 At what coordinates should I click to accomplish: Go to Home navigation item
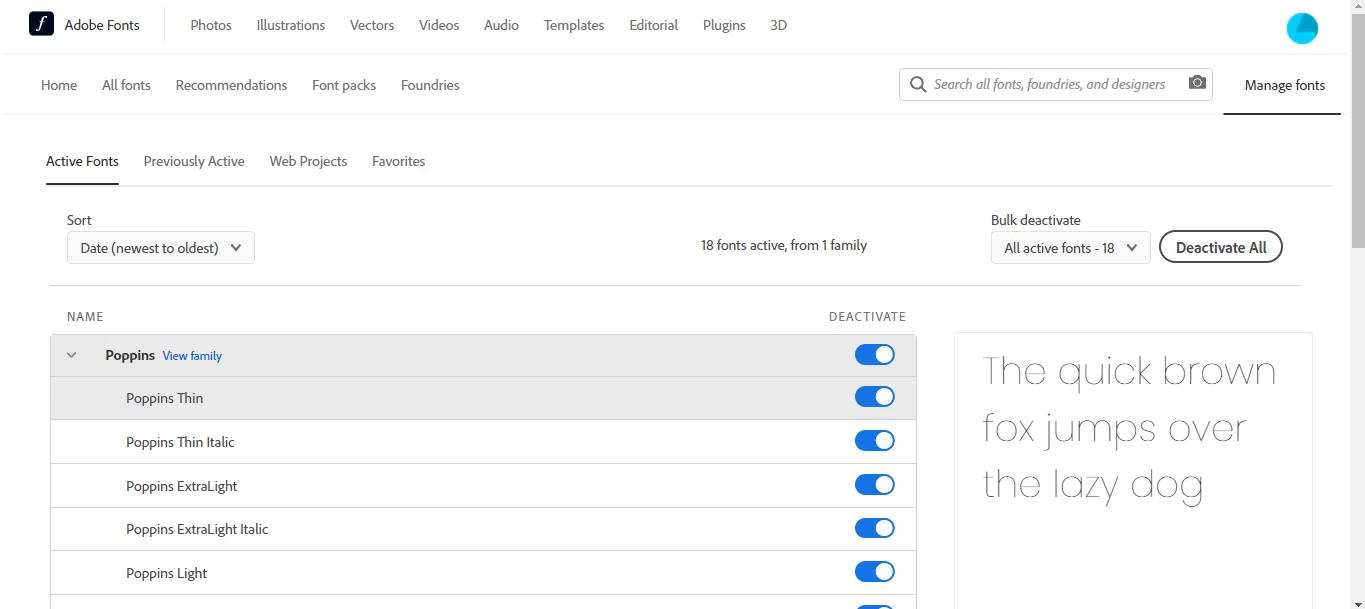click(59, 85)
